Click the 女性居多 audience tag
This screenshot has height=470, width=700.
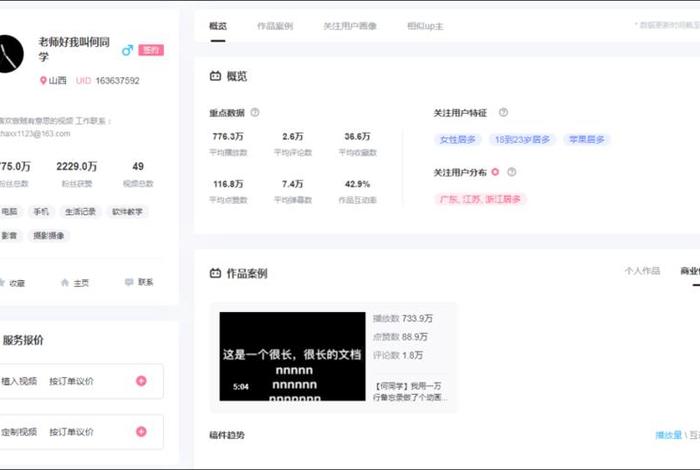tap(458, 140)
